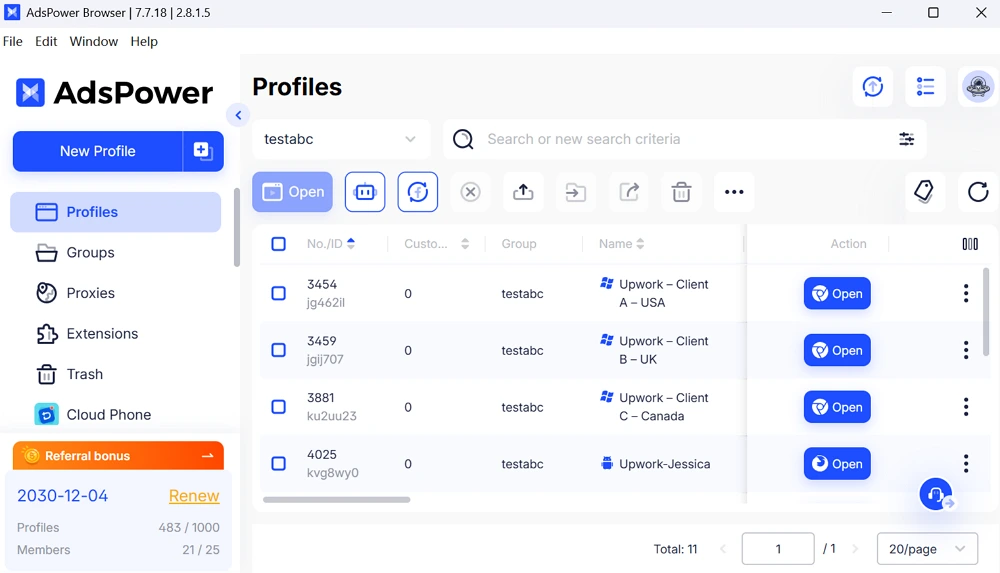
Task: Open the user avatar account icon
Action: click(978, 86)
